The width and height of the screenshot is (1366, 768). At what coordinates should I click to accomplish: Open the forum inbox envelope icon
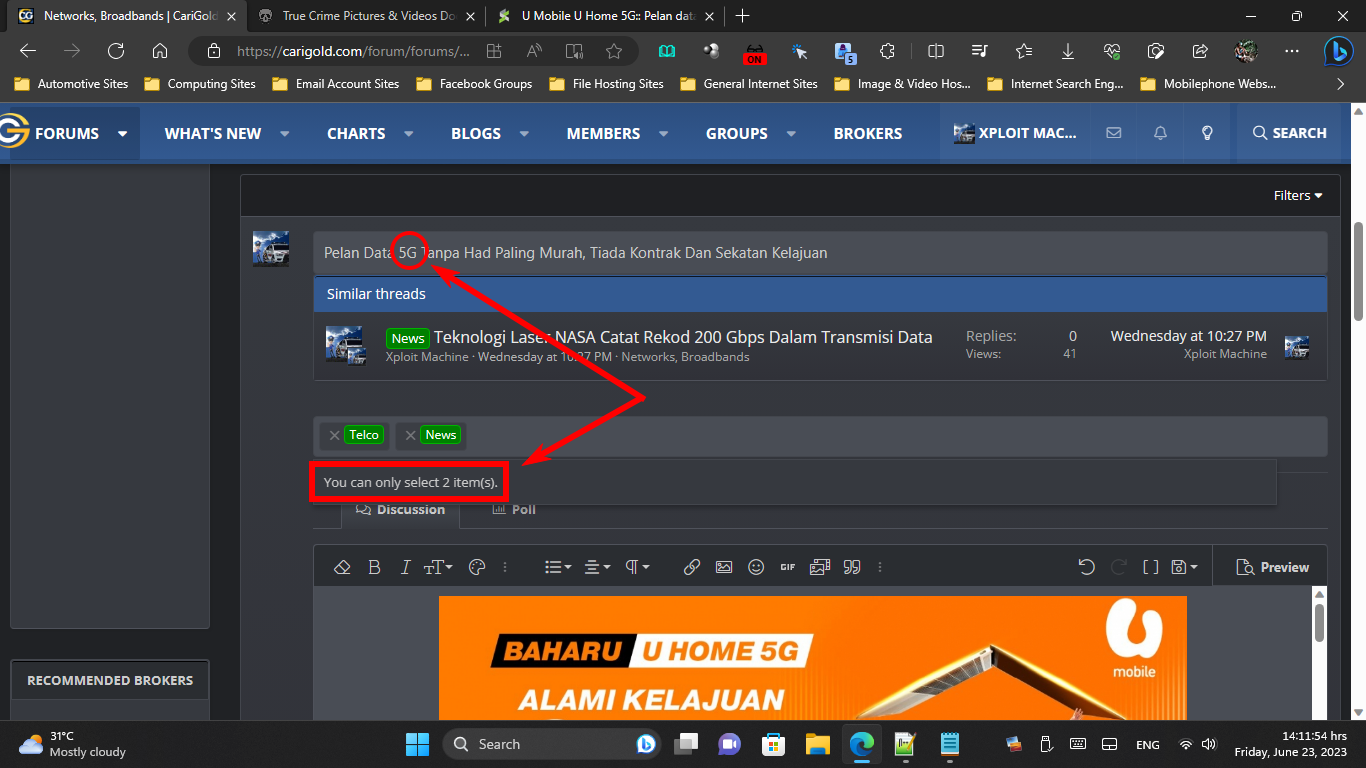point(1113,133)
